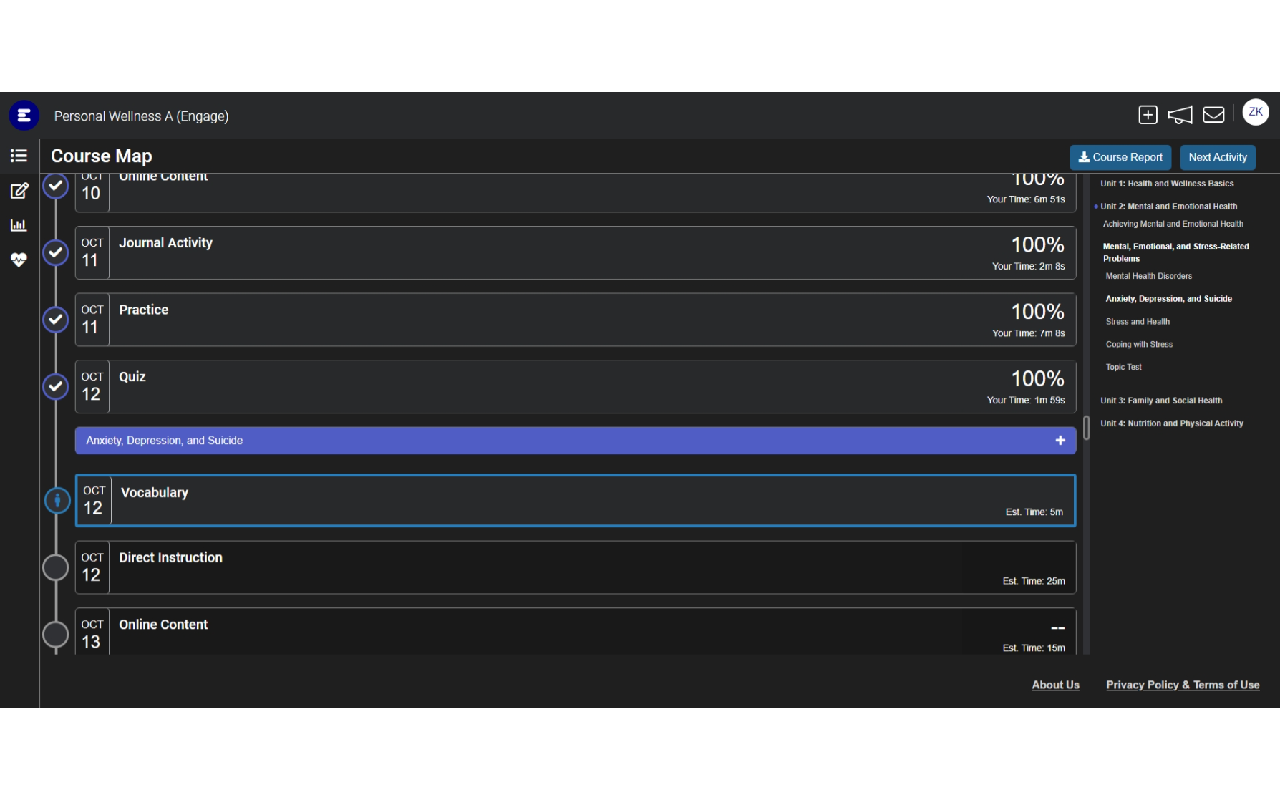Open messages with the envelope icon
The image size is (1280, 800).
click(1213, 114)
